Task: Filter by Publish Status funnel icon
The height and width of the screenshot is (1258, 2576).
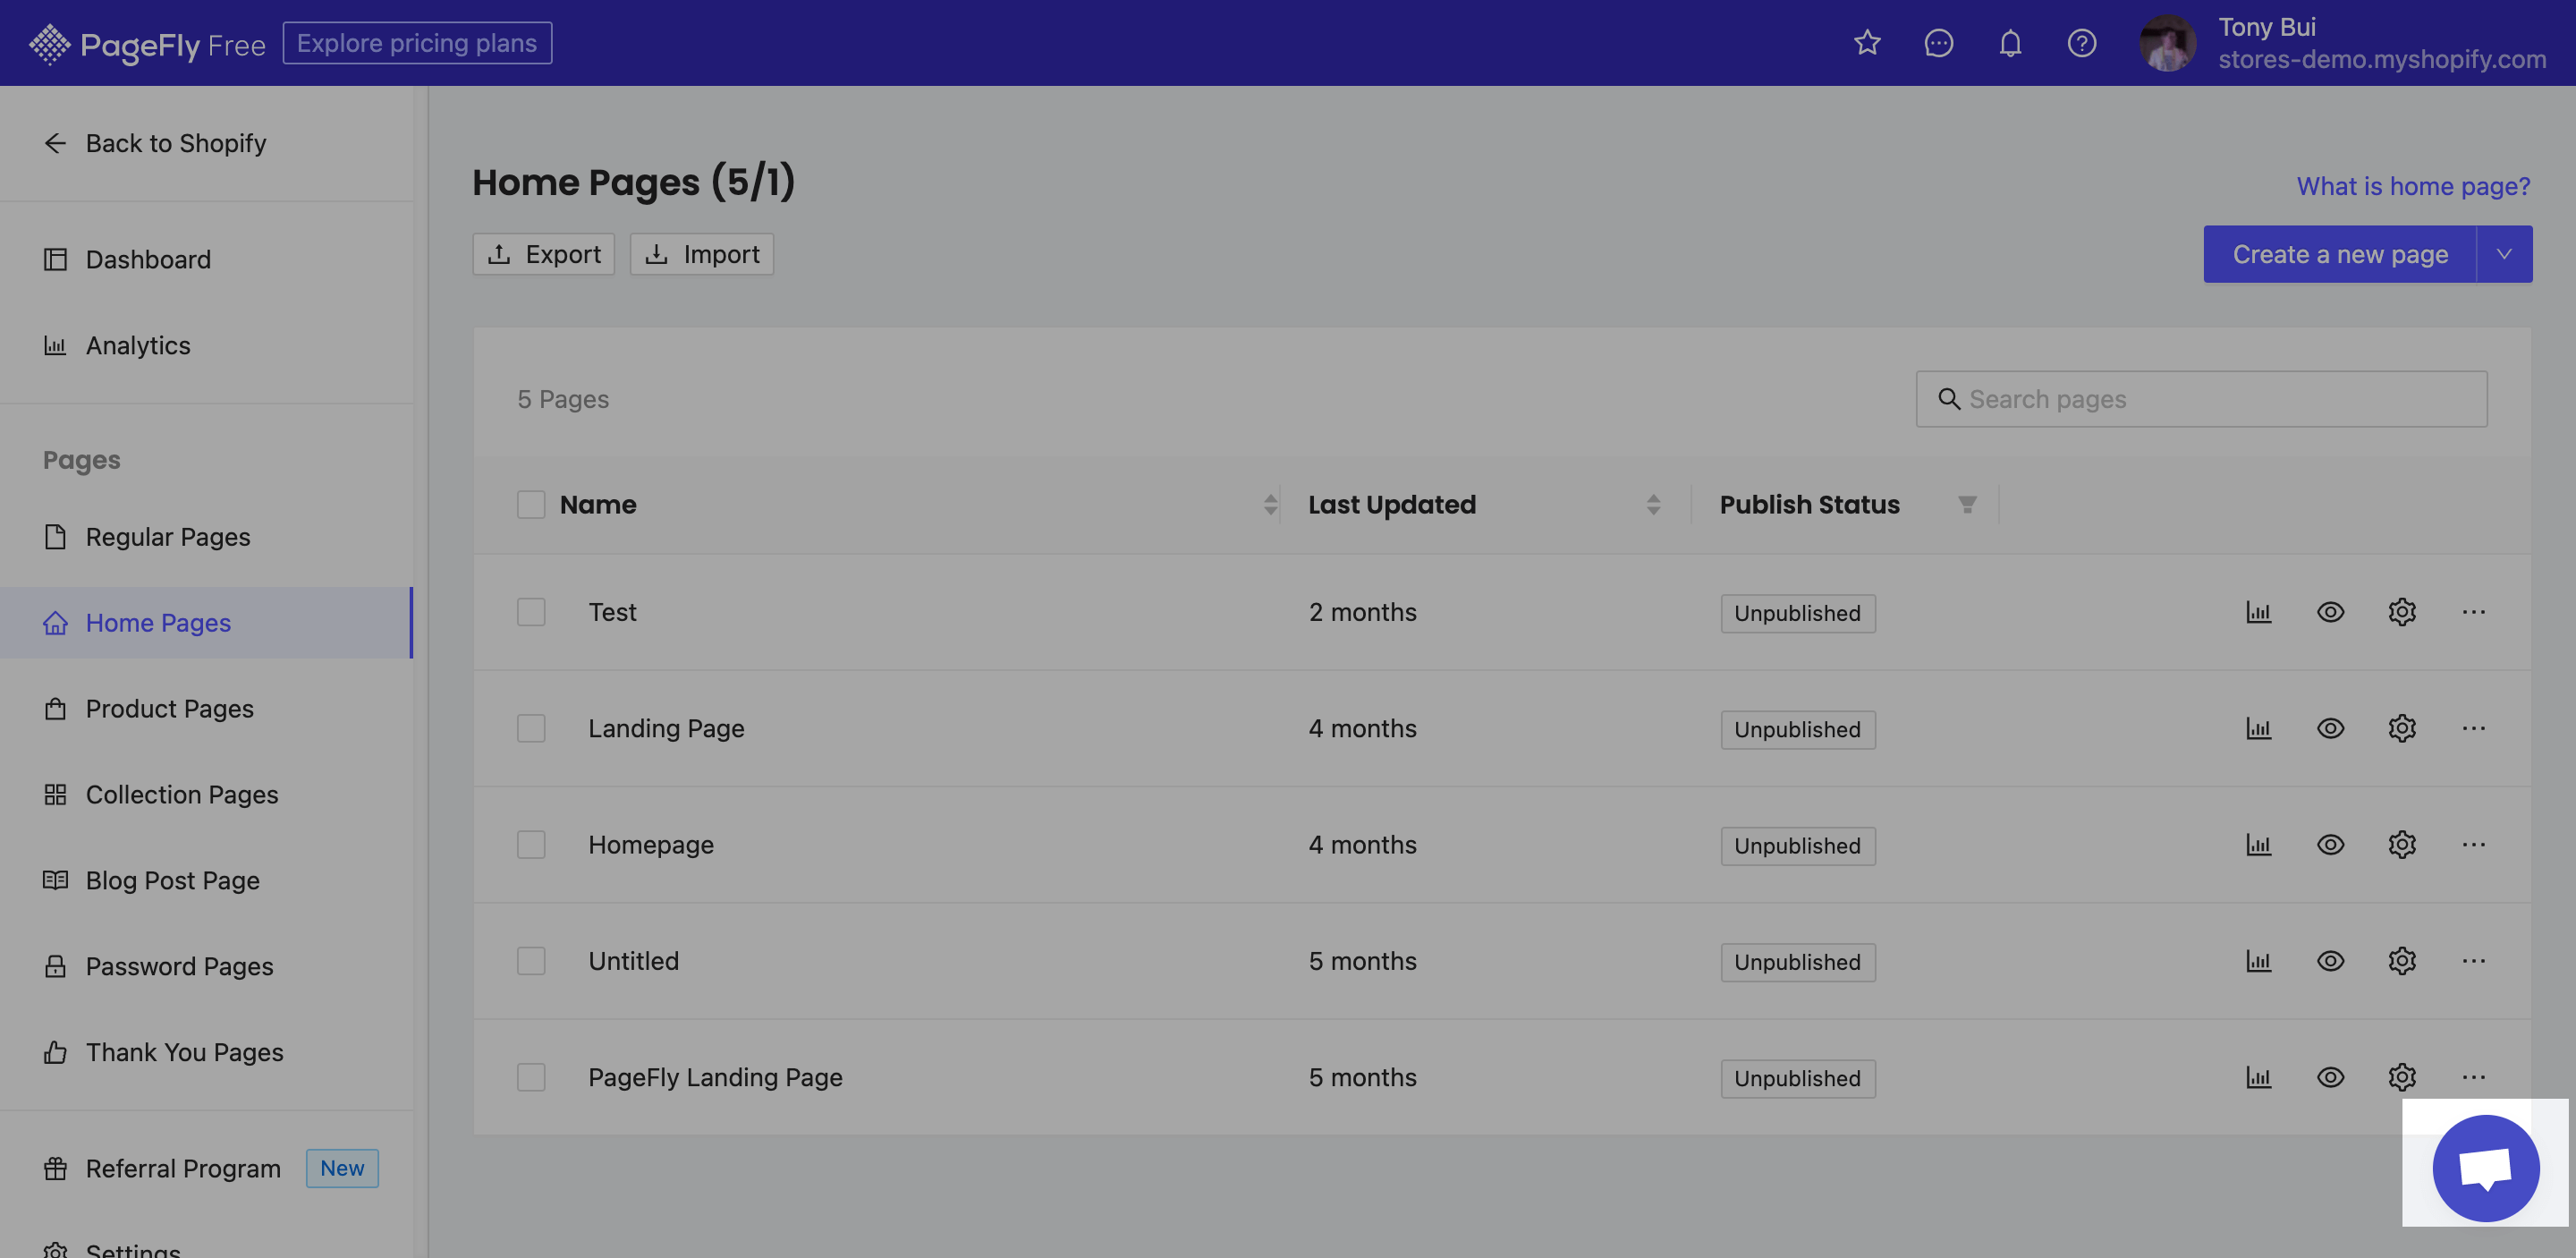Action: 1967,505
